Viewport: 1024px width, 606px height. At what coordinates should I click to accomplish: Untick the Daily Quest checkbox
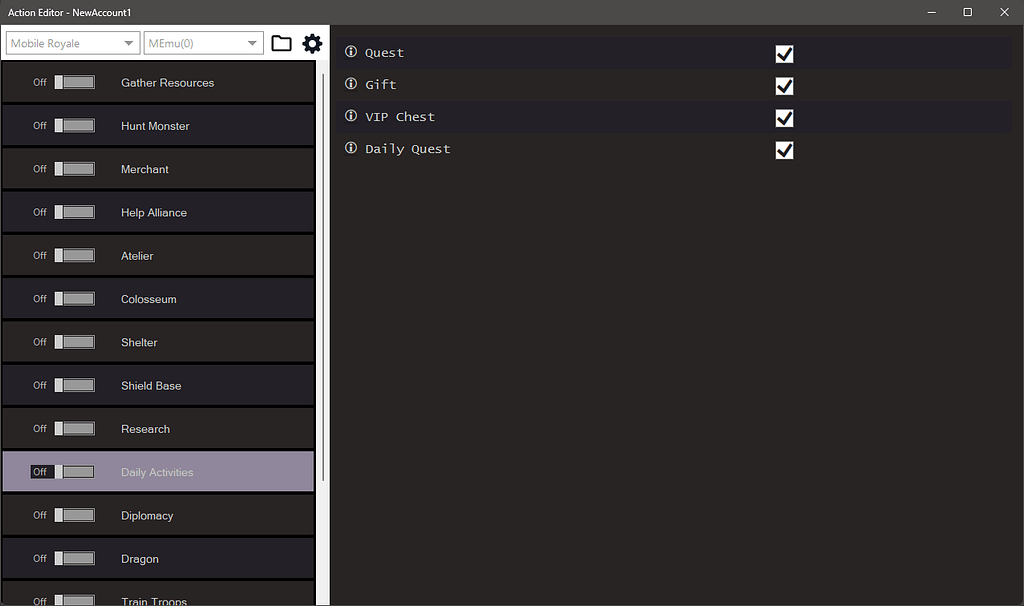pyautogui.click(x=784, y=150)
